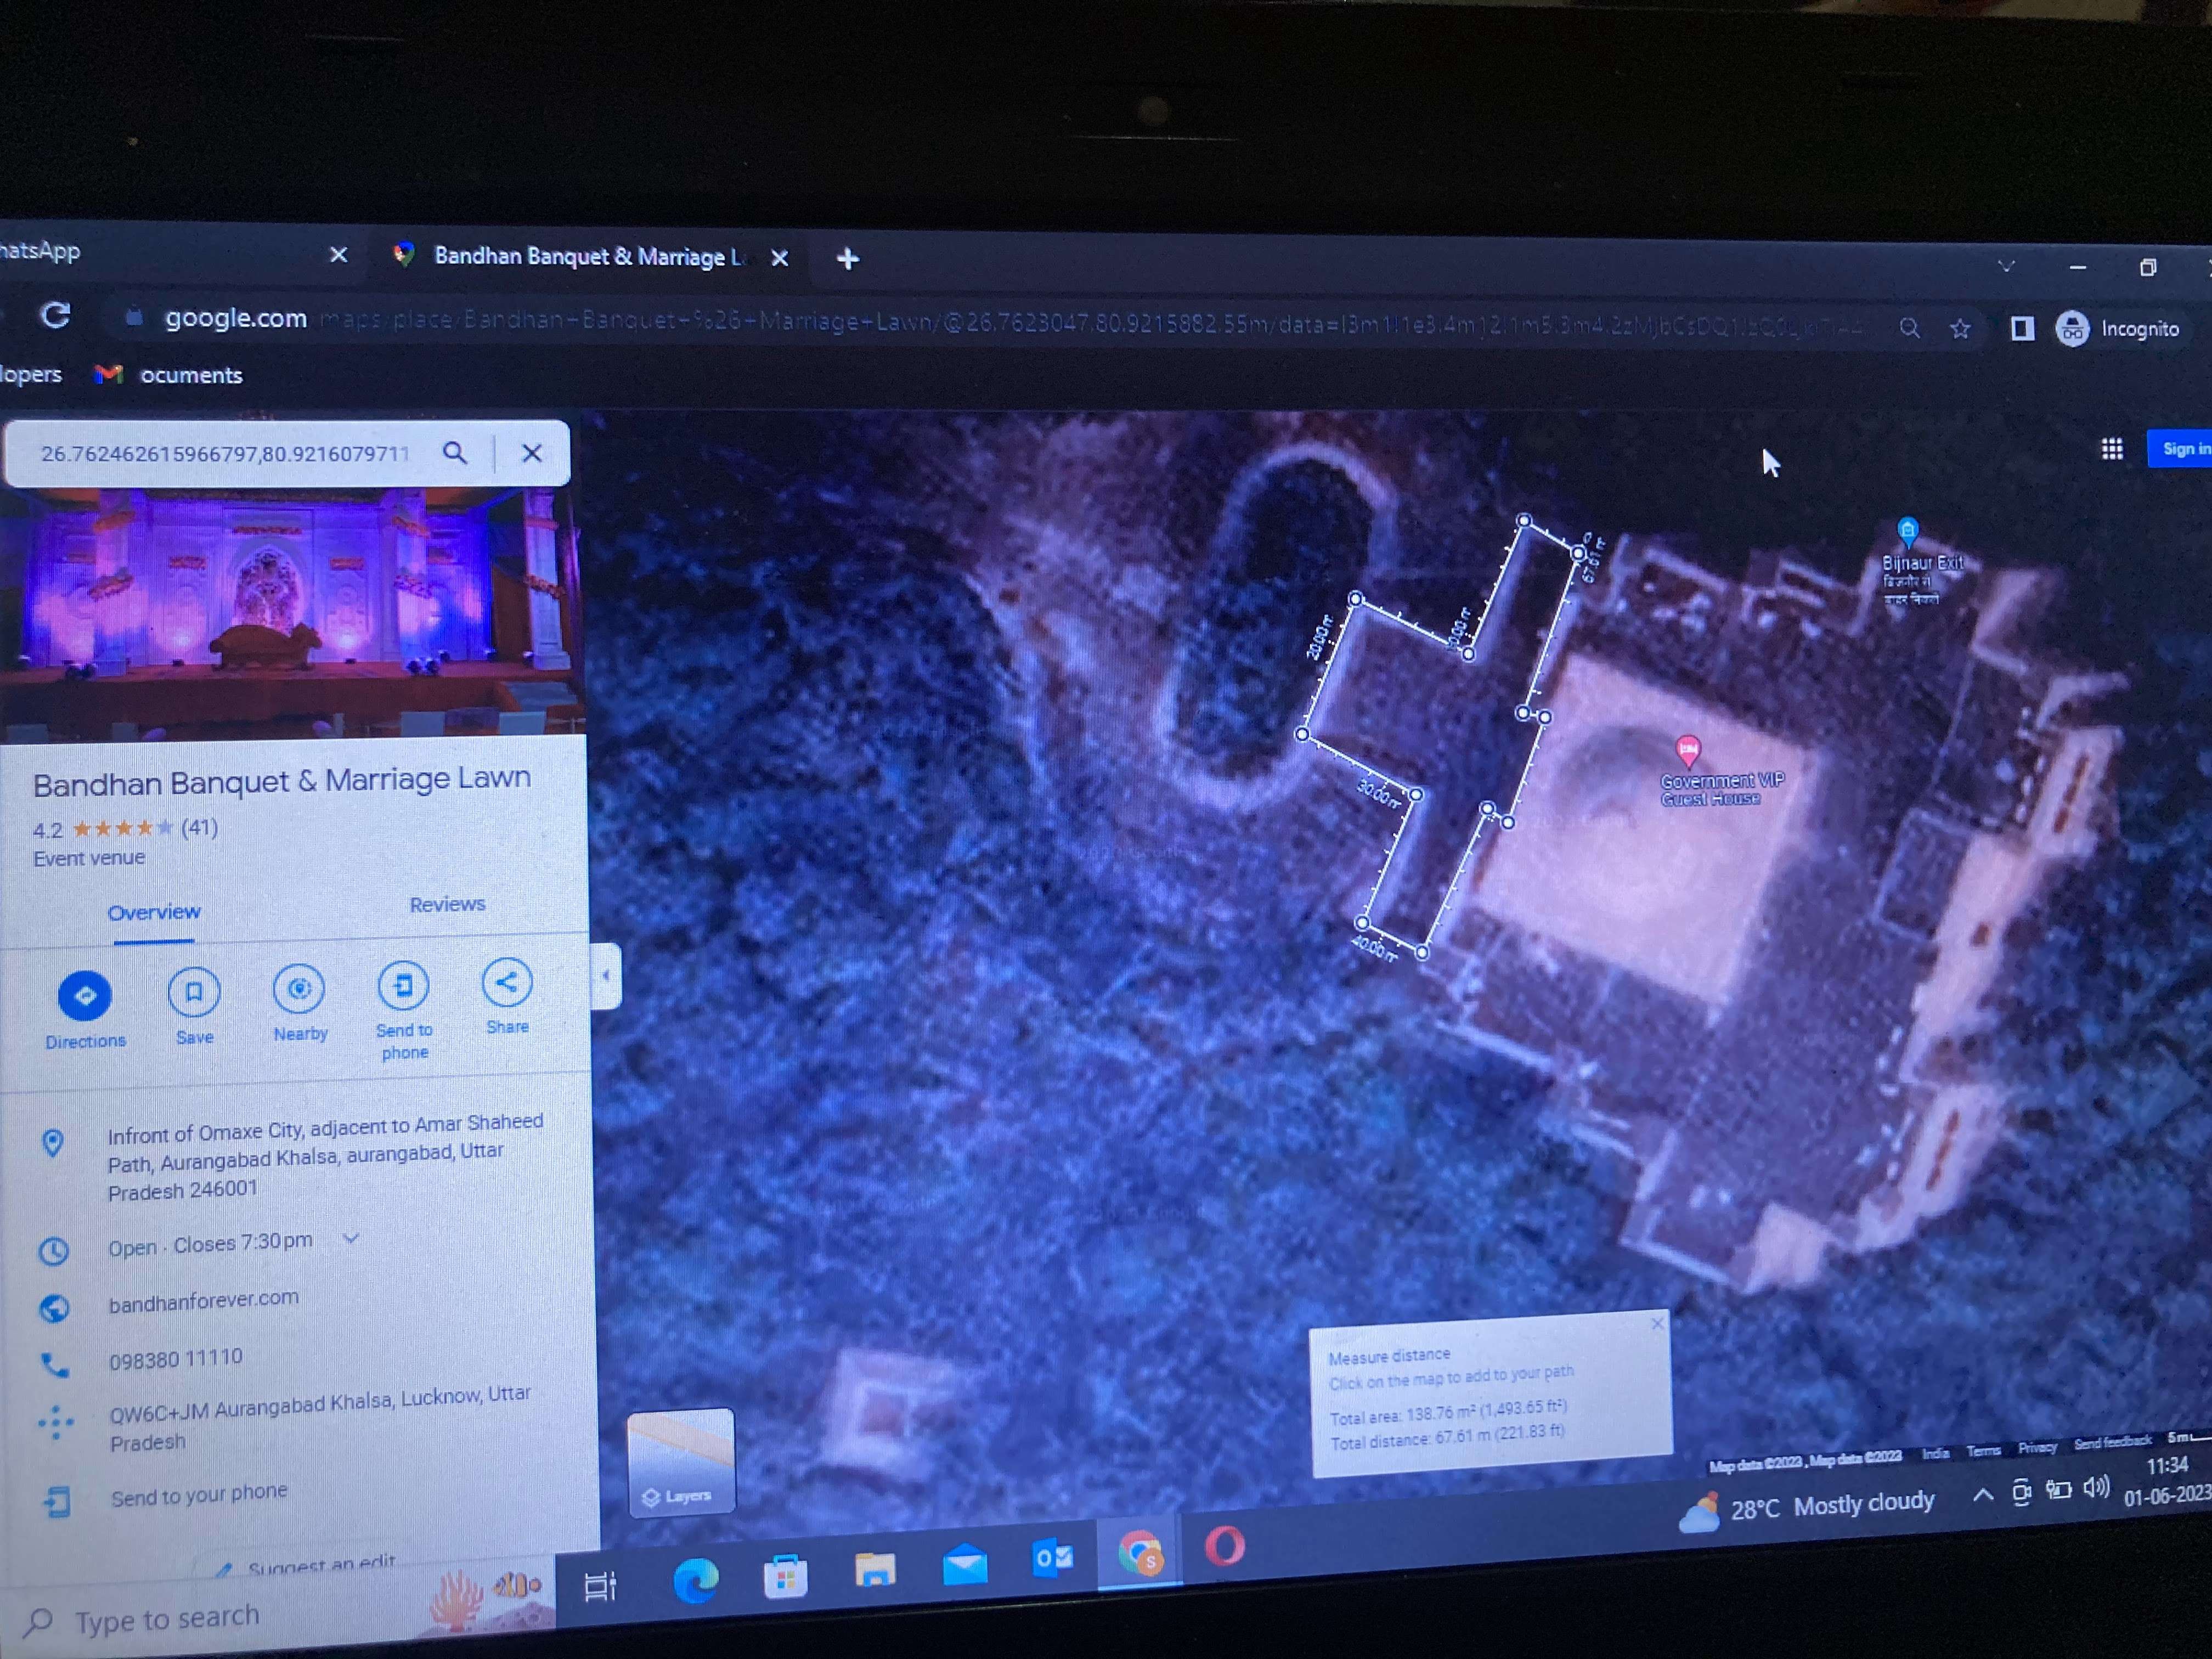Click the google.com address bar
The width and height of the screenshot is (2212, 1659).
[x=1000, y=322]
